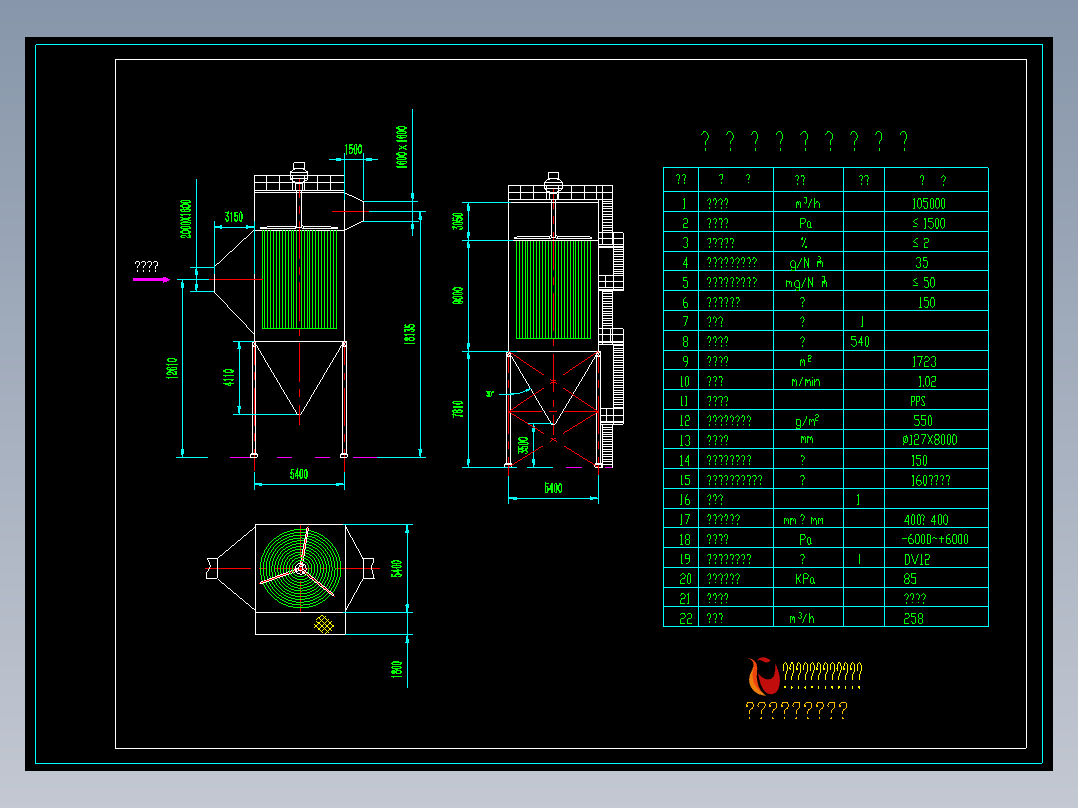Click the 5400 width under the front elevation
The width and height of the screenshot is (1078, 808).
pos(299,474)
